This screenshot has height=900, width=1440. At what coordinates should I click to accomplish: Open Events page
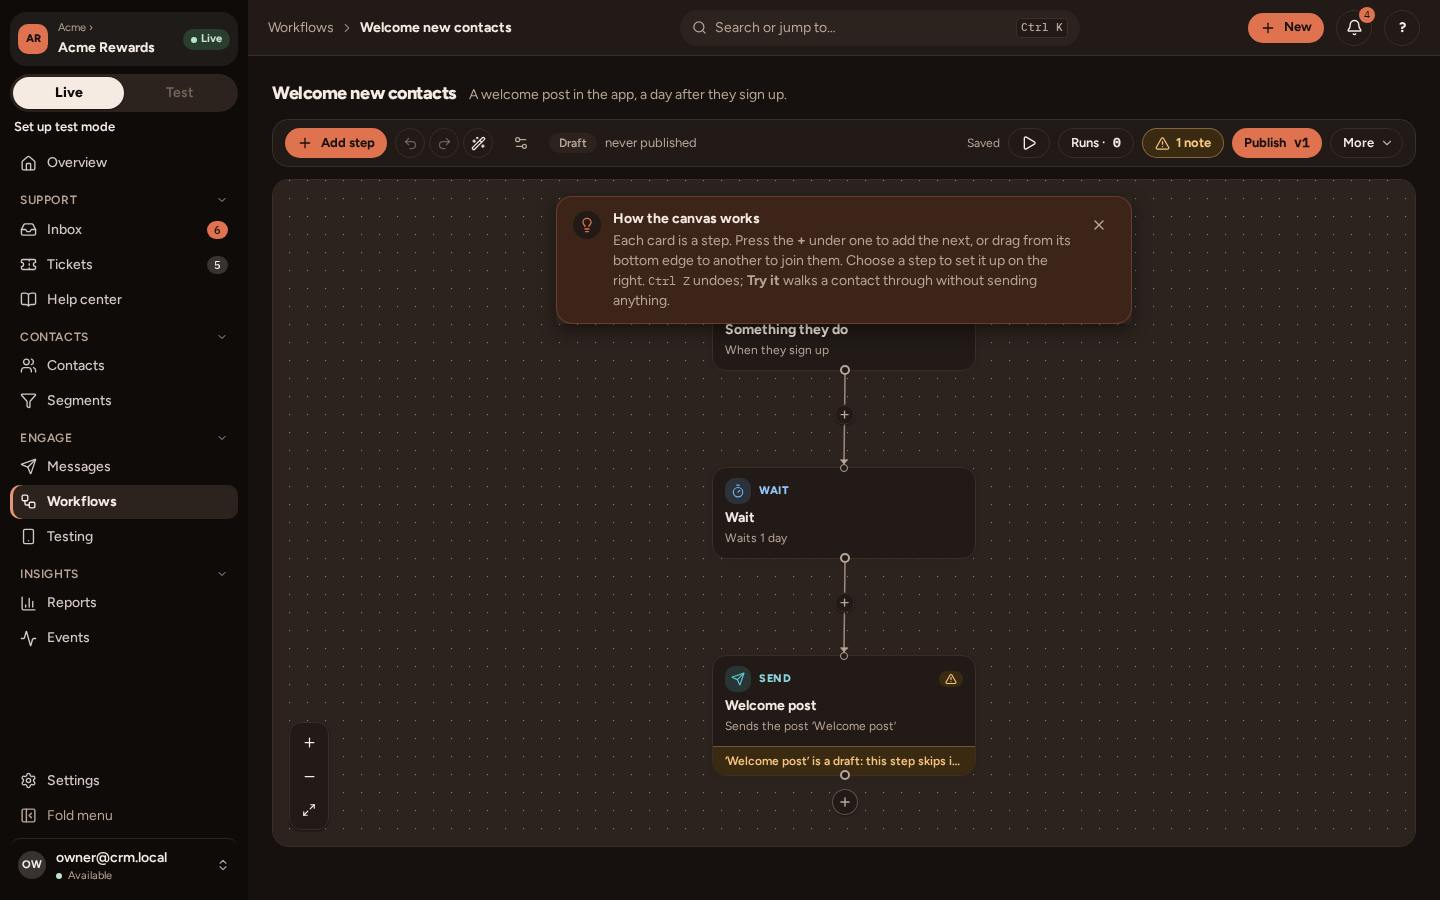coord(124,638)
